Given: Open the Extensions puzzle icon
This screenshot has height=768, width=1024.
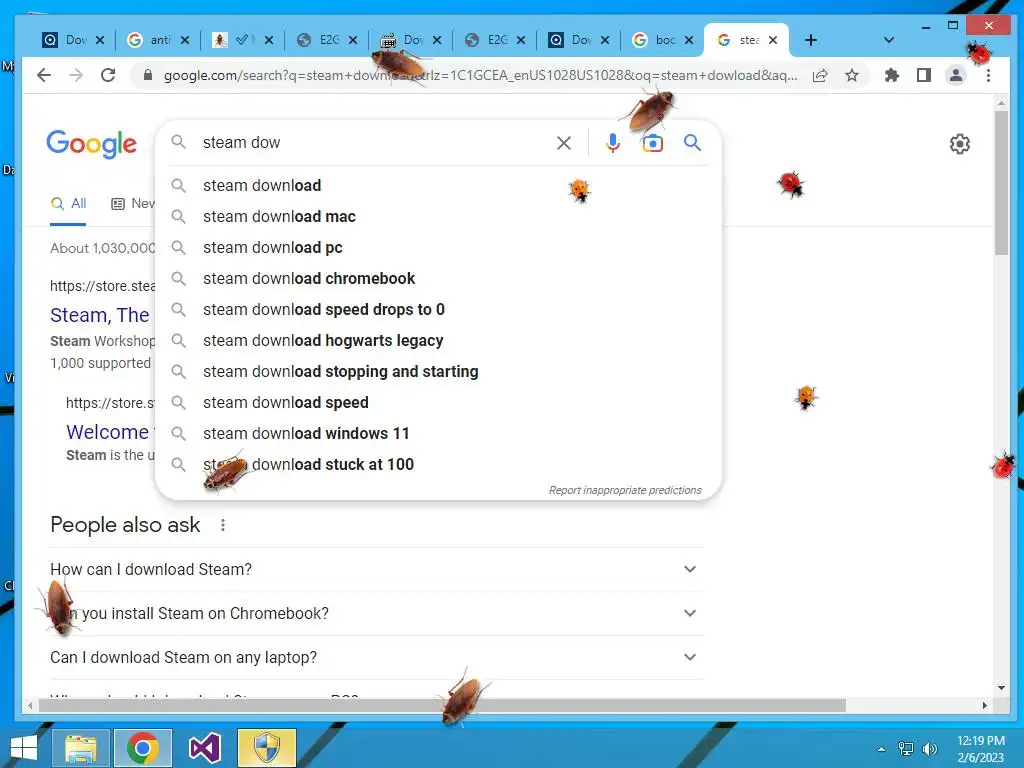Looking at the screenshot, I should [x=891, y=75].
